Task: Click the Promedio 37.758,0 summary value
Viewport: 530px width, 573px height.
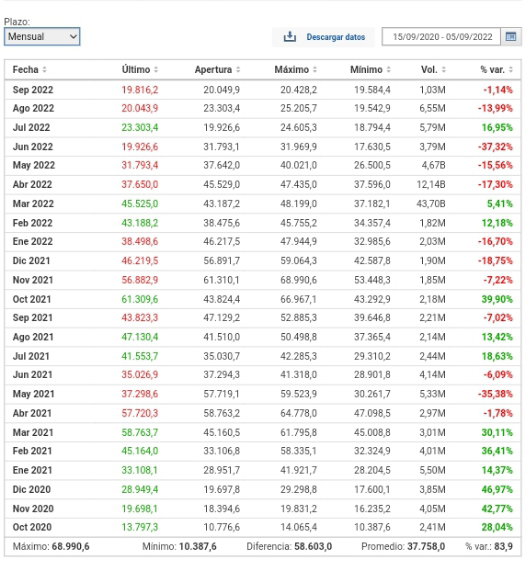Action: point(426,546)
